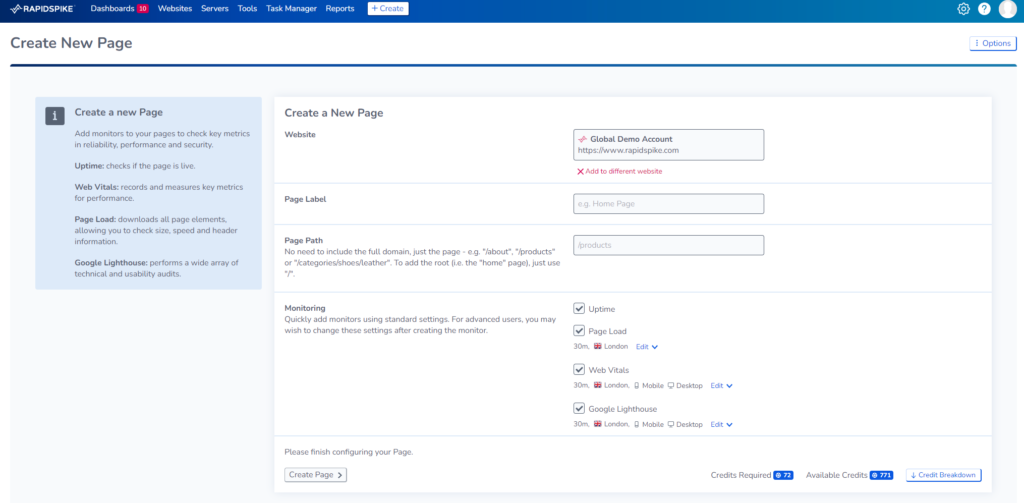The height and width of the screenshot is (503, 1024).
Task: Disable the Uptime monitor checkbox
Action: coord(579,308)
